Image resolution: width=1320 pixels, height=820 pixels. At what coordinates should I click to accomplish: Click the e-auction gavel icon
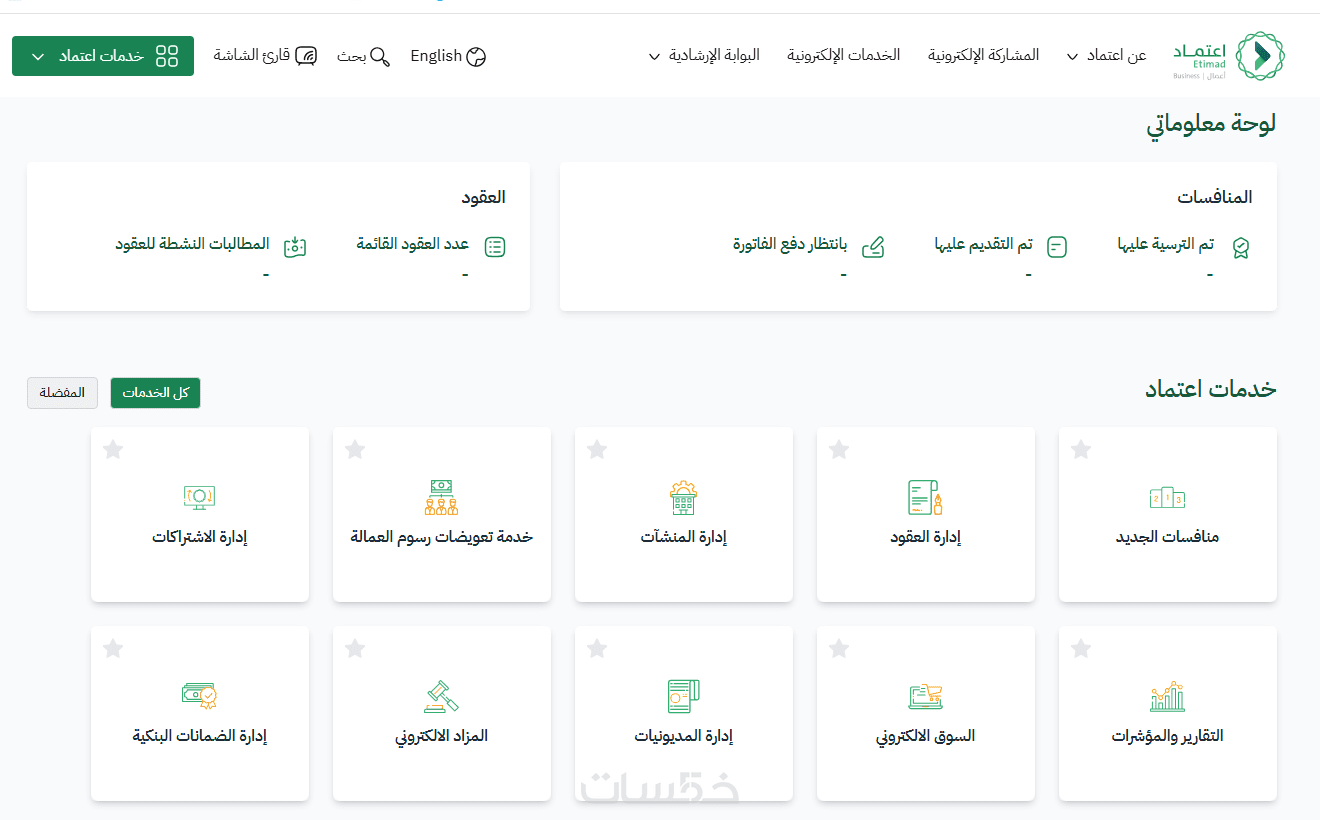click(441, 696)
